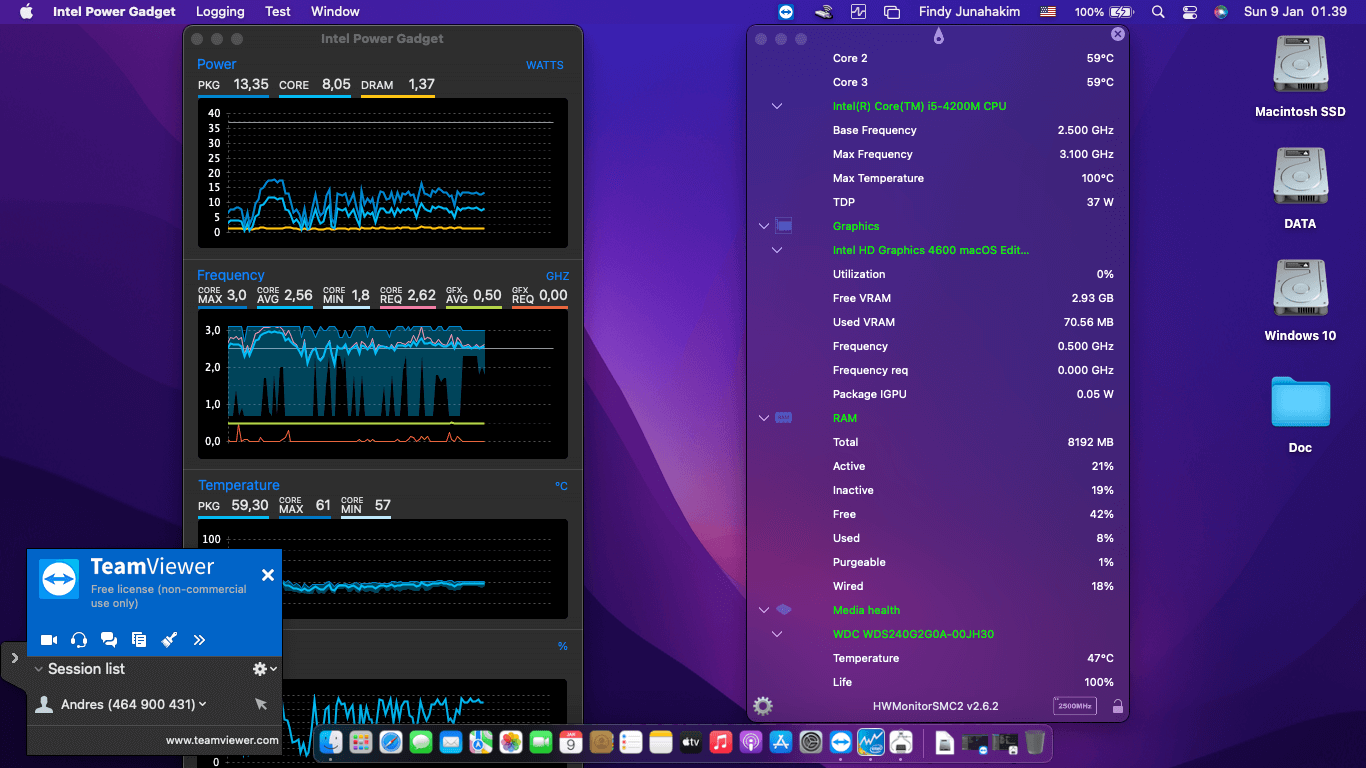The image size is (1366, 768).
Task: Launch Safari from the Dock
Action: (x=391, y=742)
